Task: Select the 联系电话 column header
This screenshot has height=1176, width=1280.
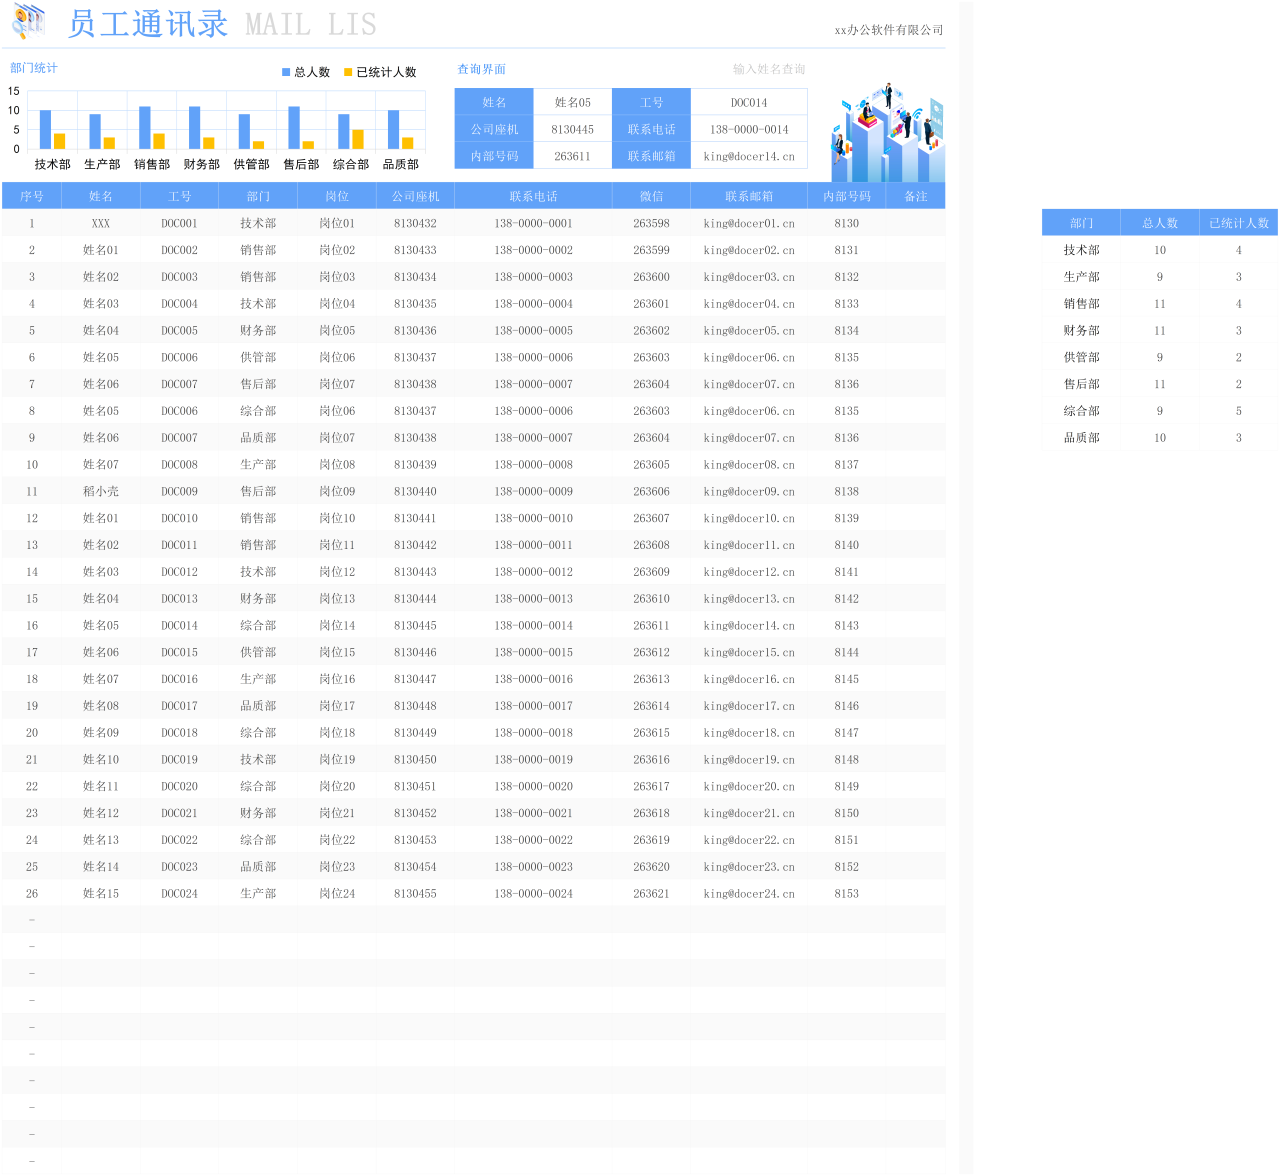Action: pyautogui.click(x=533, y=196)
